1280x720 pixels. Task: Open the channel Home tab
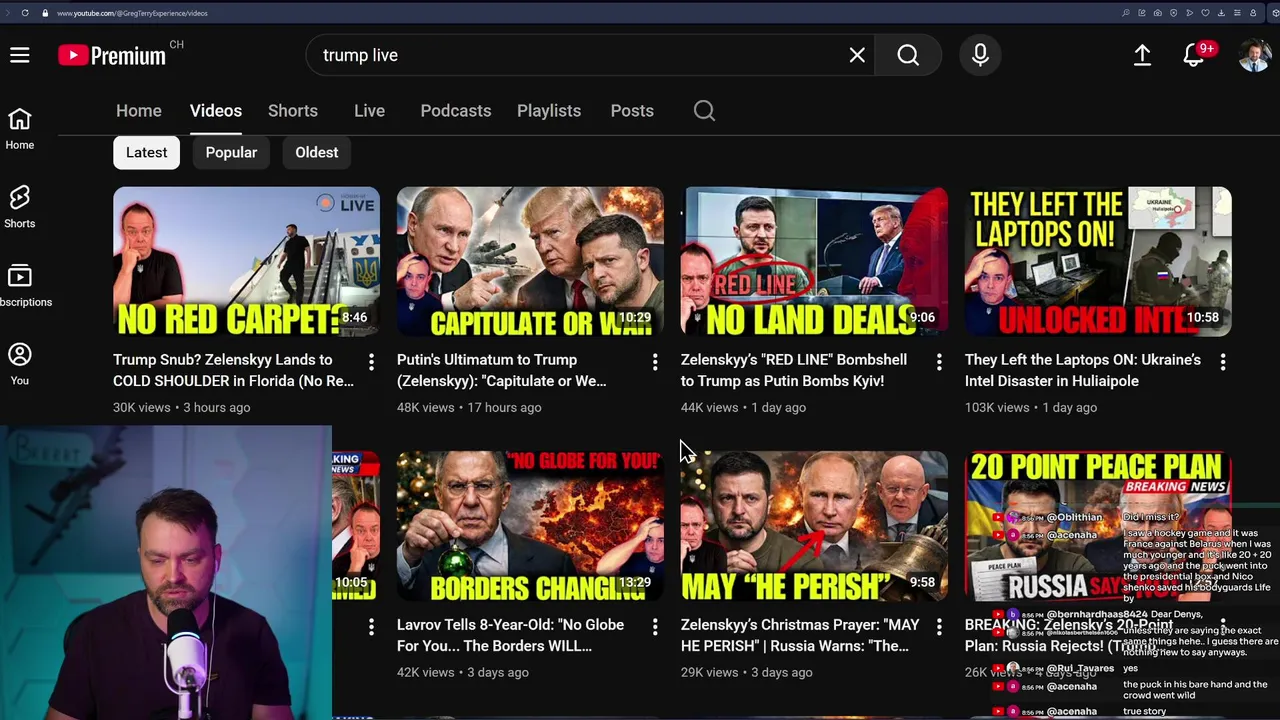coord(139,111)
